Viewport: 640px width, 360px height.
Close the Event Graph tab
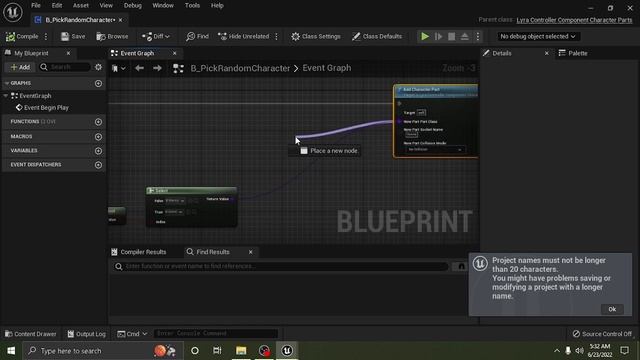(175, 53)
